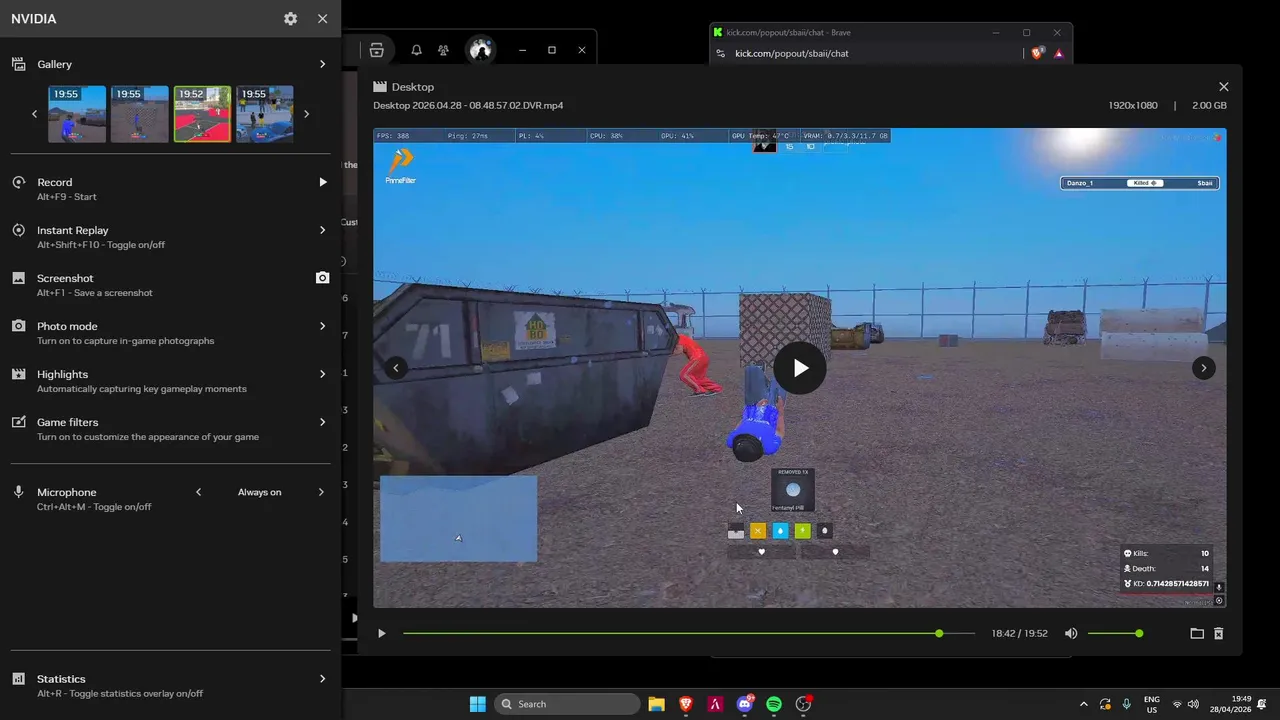
Task: Show next gallery thumbnails
Action: tap(306, 114)
